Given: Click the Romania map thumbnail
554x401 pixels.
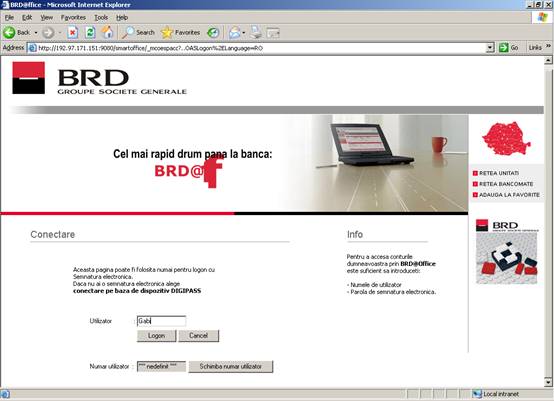Looking at the screenshot, I should (x=506, y=139).
